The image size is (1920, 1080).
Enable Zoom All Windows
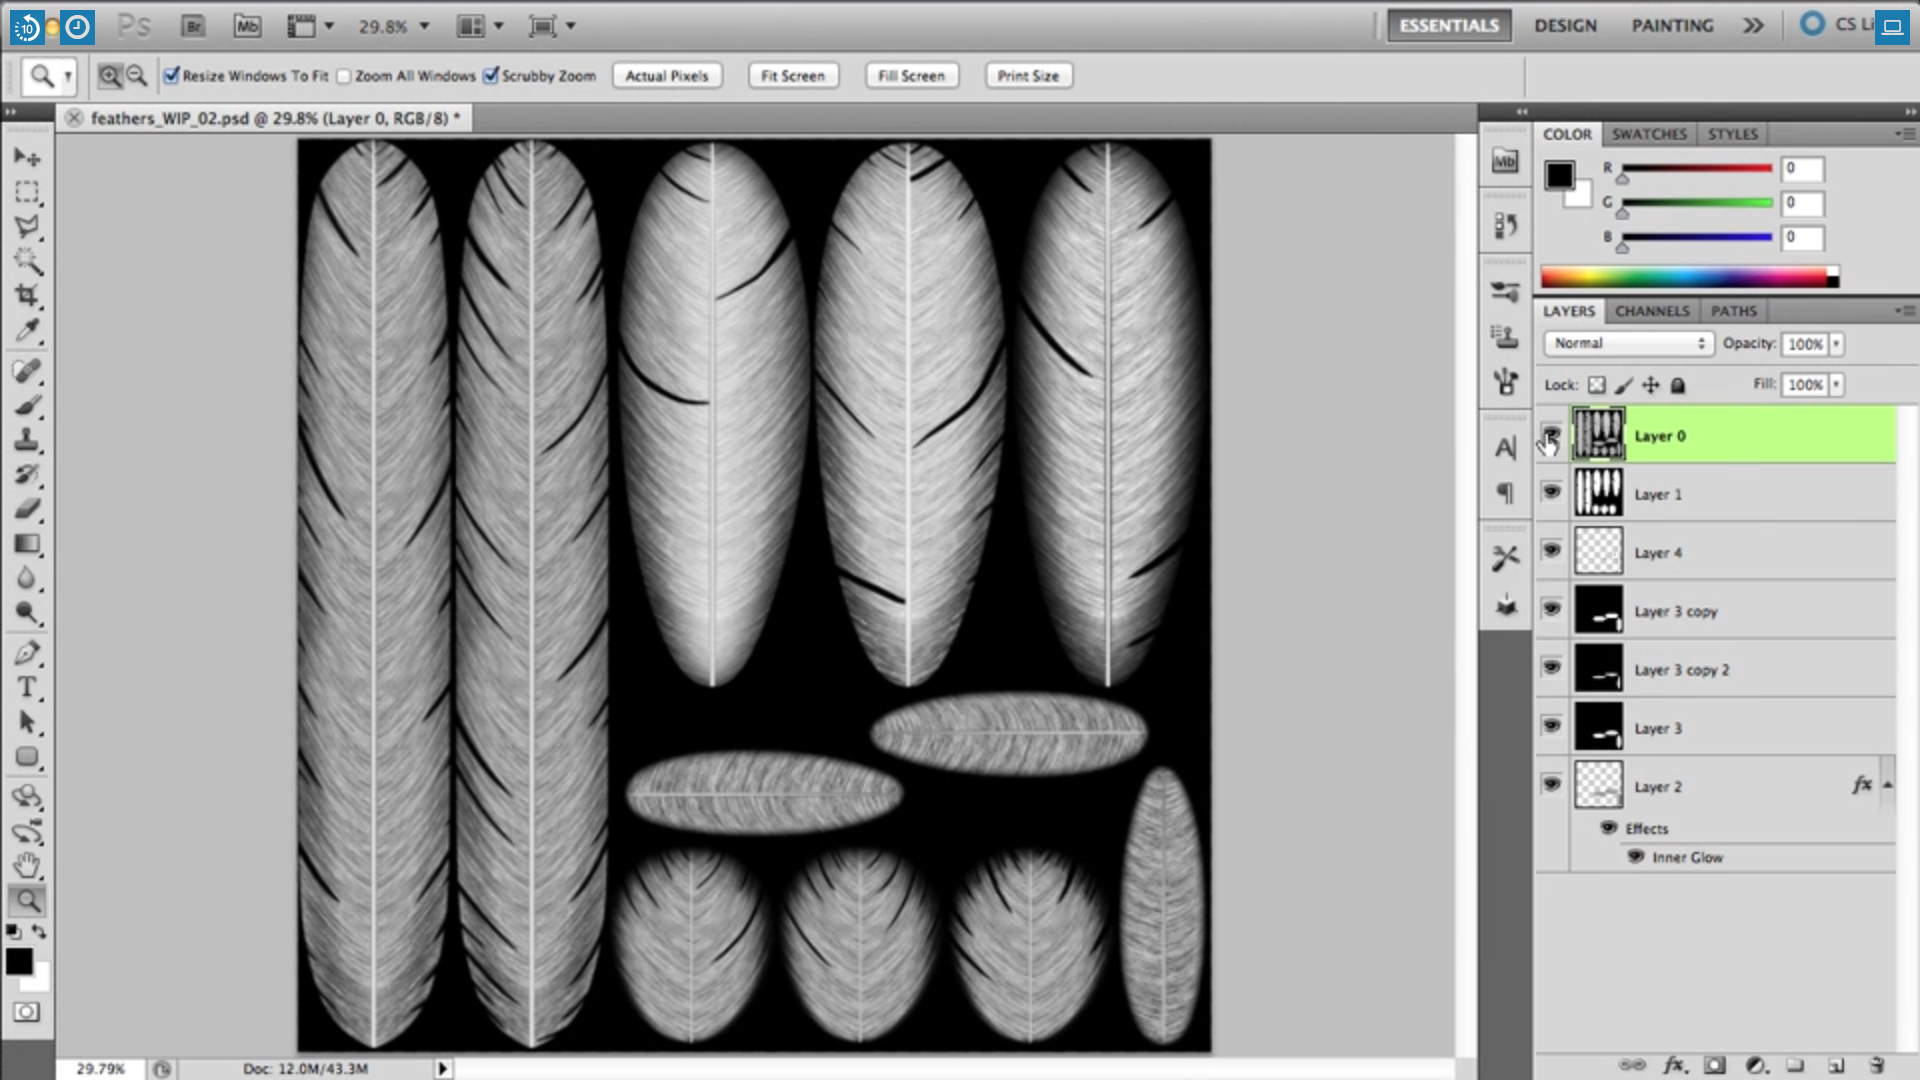[x=343, y=75]
